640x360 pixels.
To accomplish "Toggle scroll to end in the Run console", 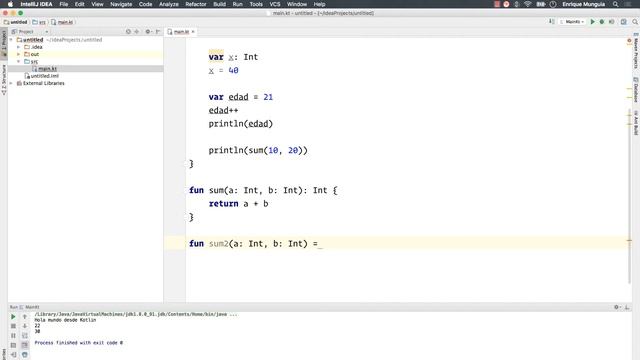I will click(24, 345).
